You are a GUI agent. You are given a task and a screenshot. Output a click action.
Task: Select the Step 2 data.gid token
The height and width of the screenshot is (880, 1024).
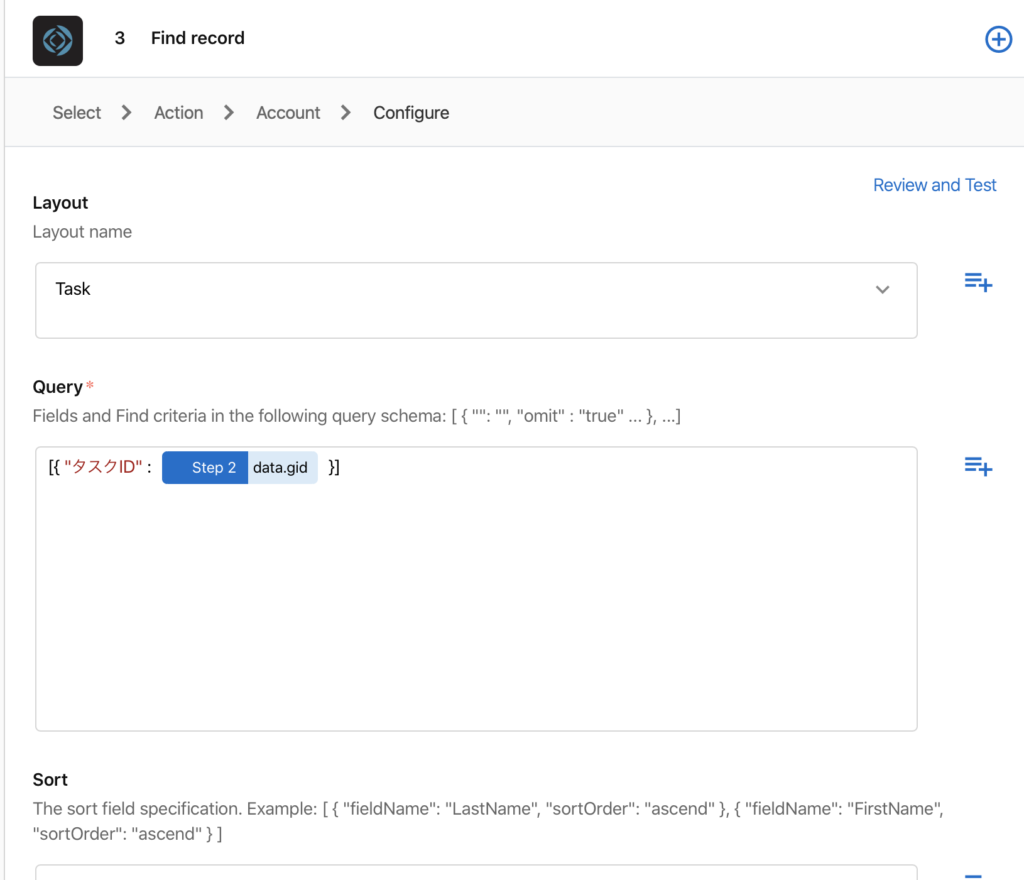tap(240, 468)
